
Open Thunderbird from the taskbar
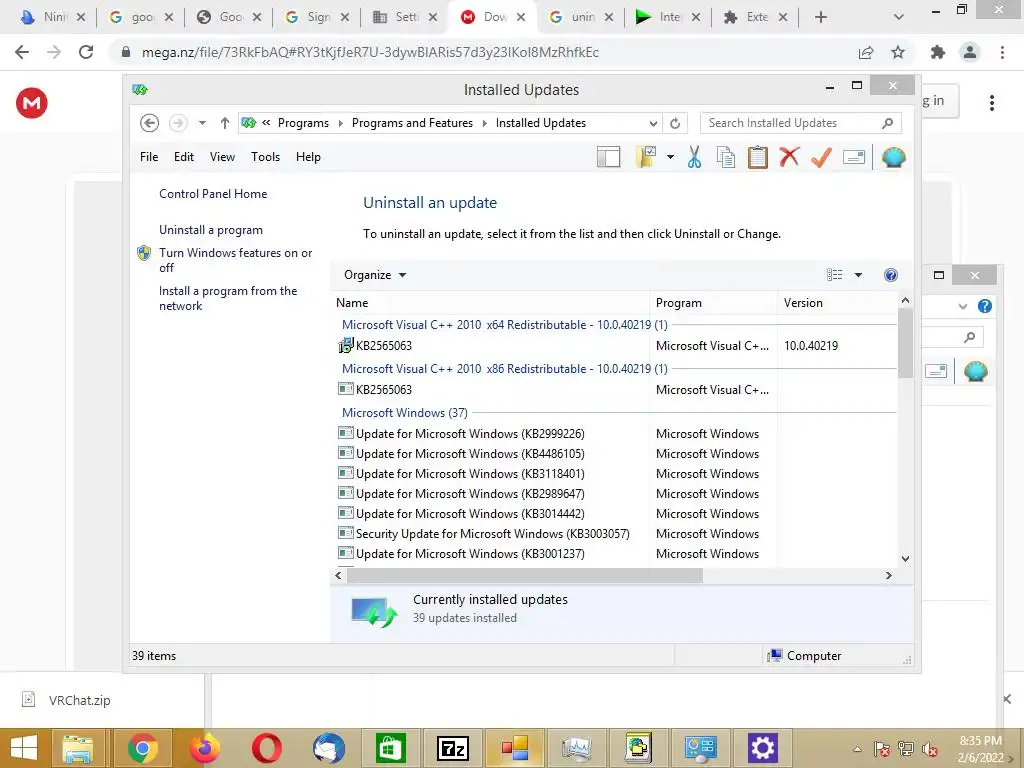click(328, 748)
